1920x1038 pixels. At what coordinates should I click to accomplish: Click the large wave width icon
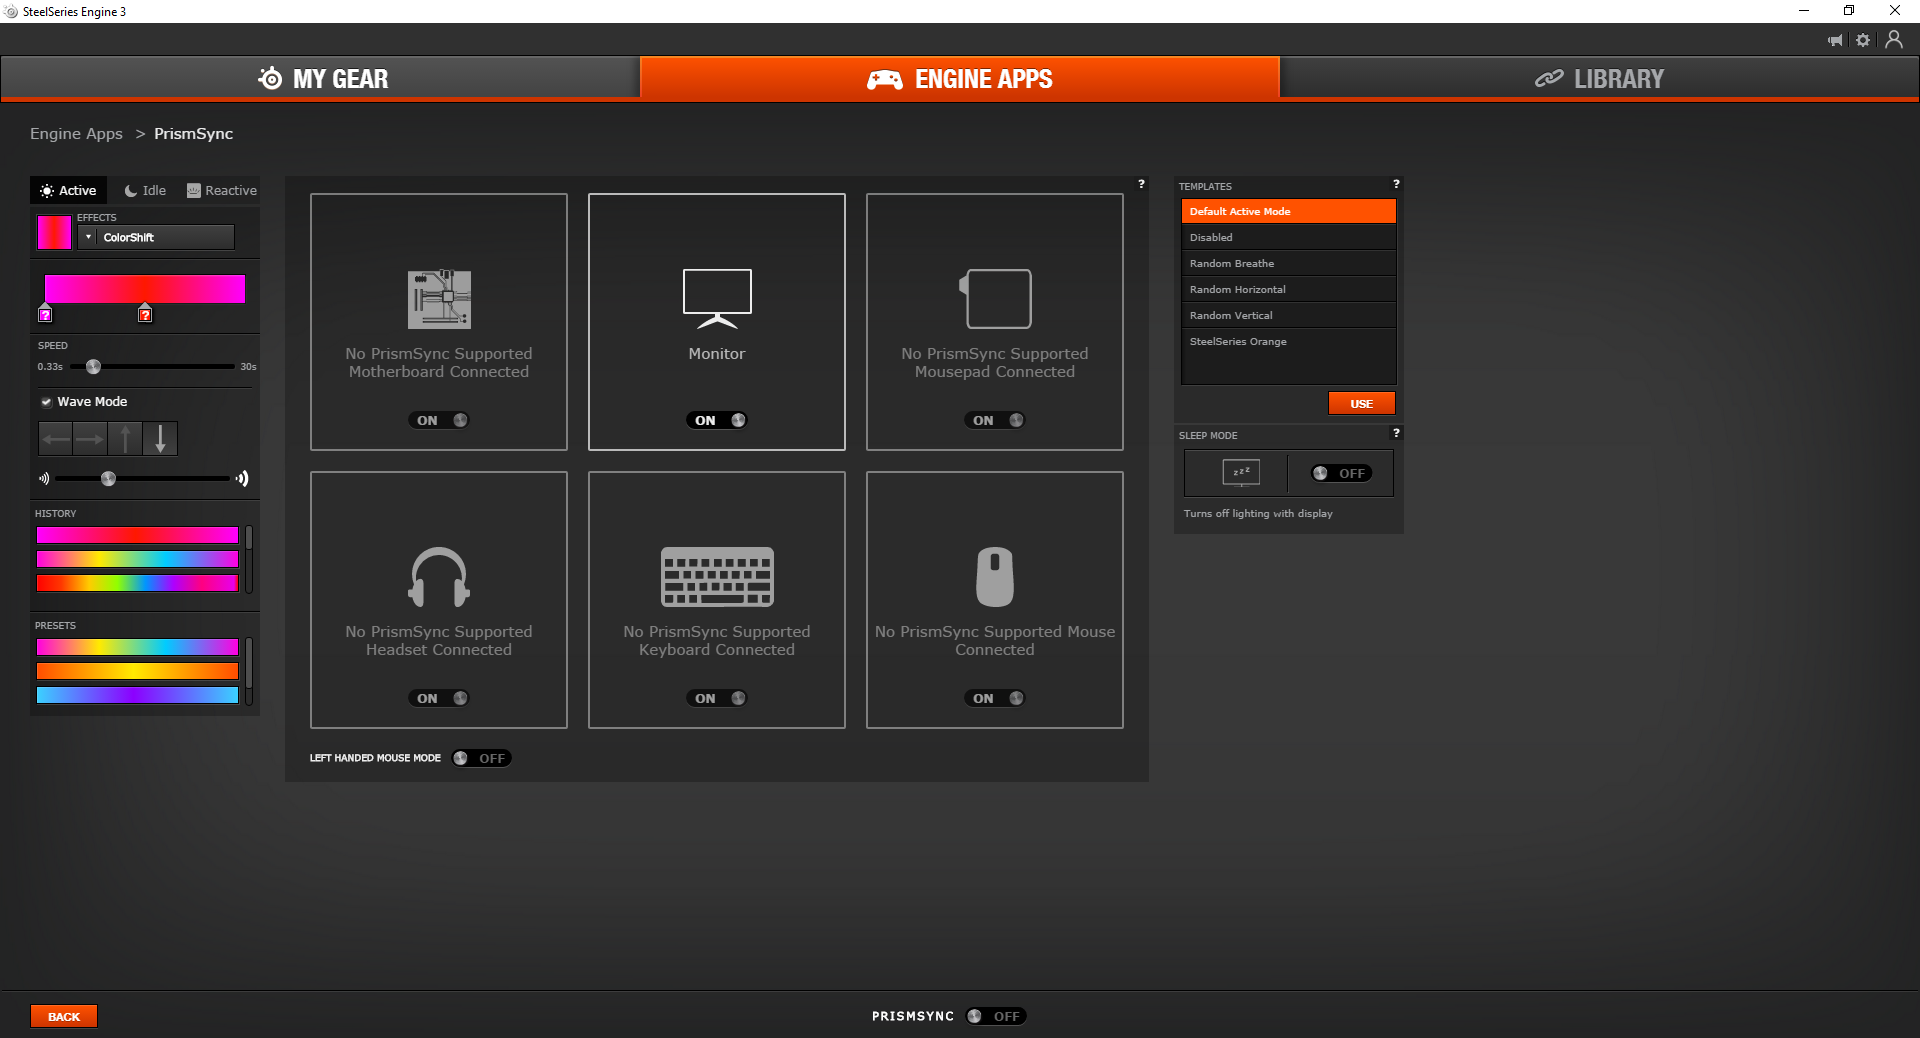(x=242, y=478)
